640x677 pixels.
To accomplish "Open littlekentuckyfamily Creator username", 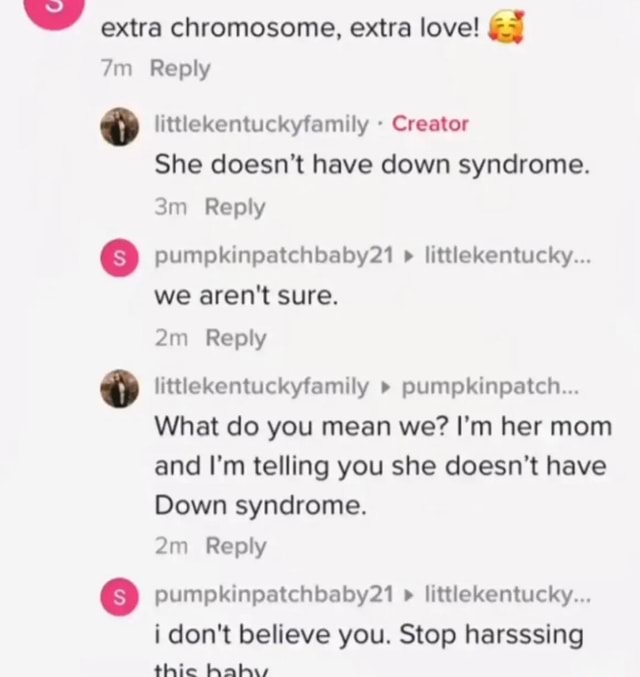I will (262, 124).
